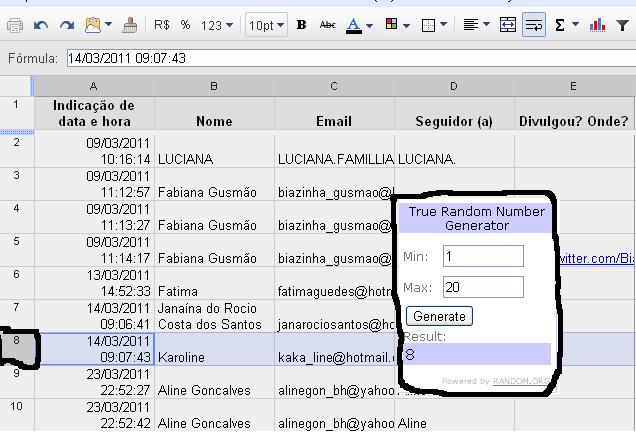The image size is (636, 432).
Task: Expand background color dropdown arrow
Action: coord(406,26)
